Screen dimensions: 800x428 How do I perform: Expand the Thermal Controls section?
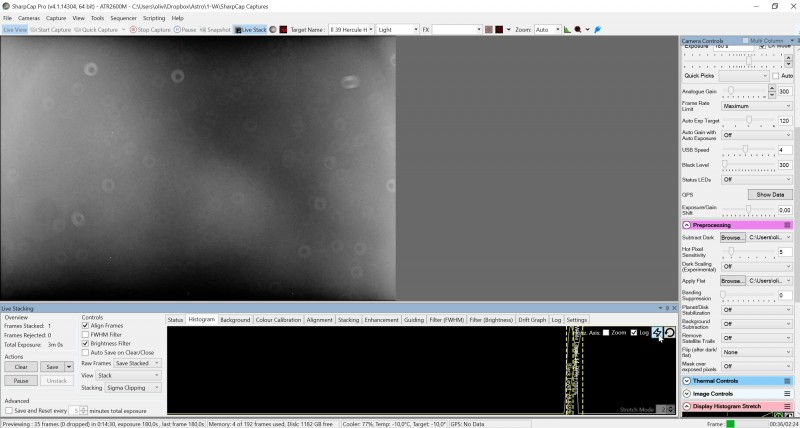pyautogui.click(x=687, y=381)
